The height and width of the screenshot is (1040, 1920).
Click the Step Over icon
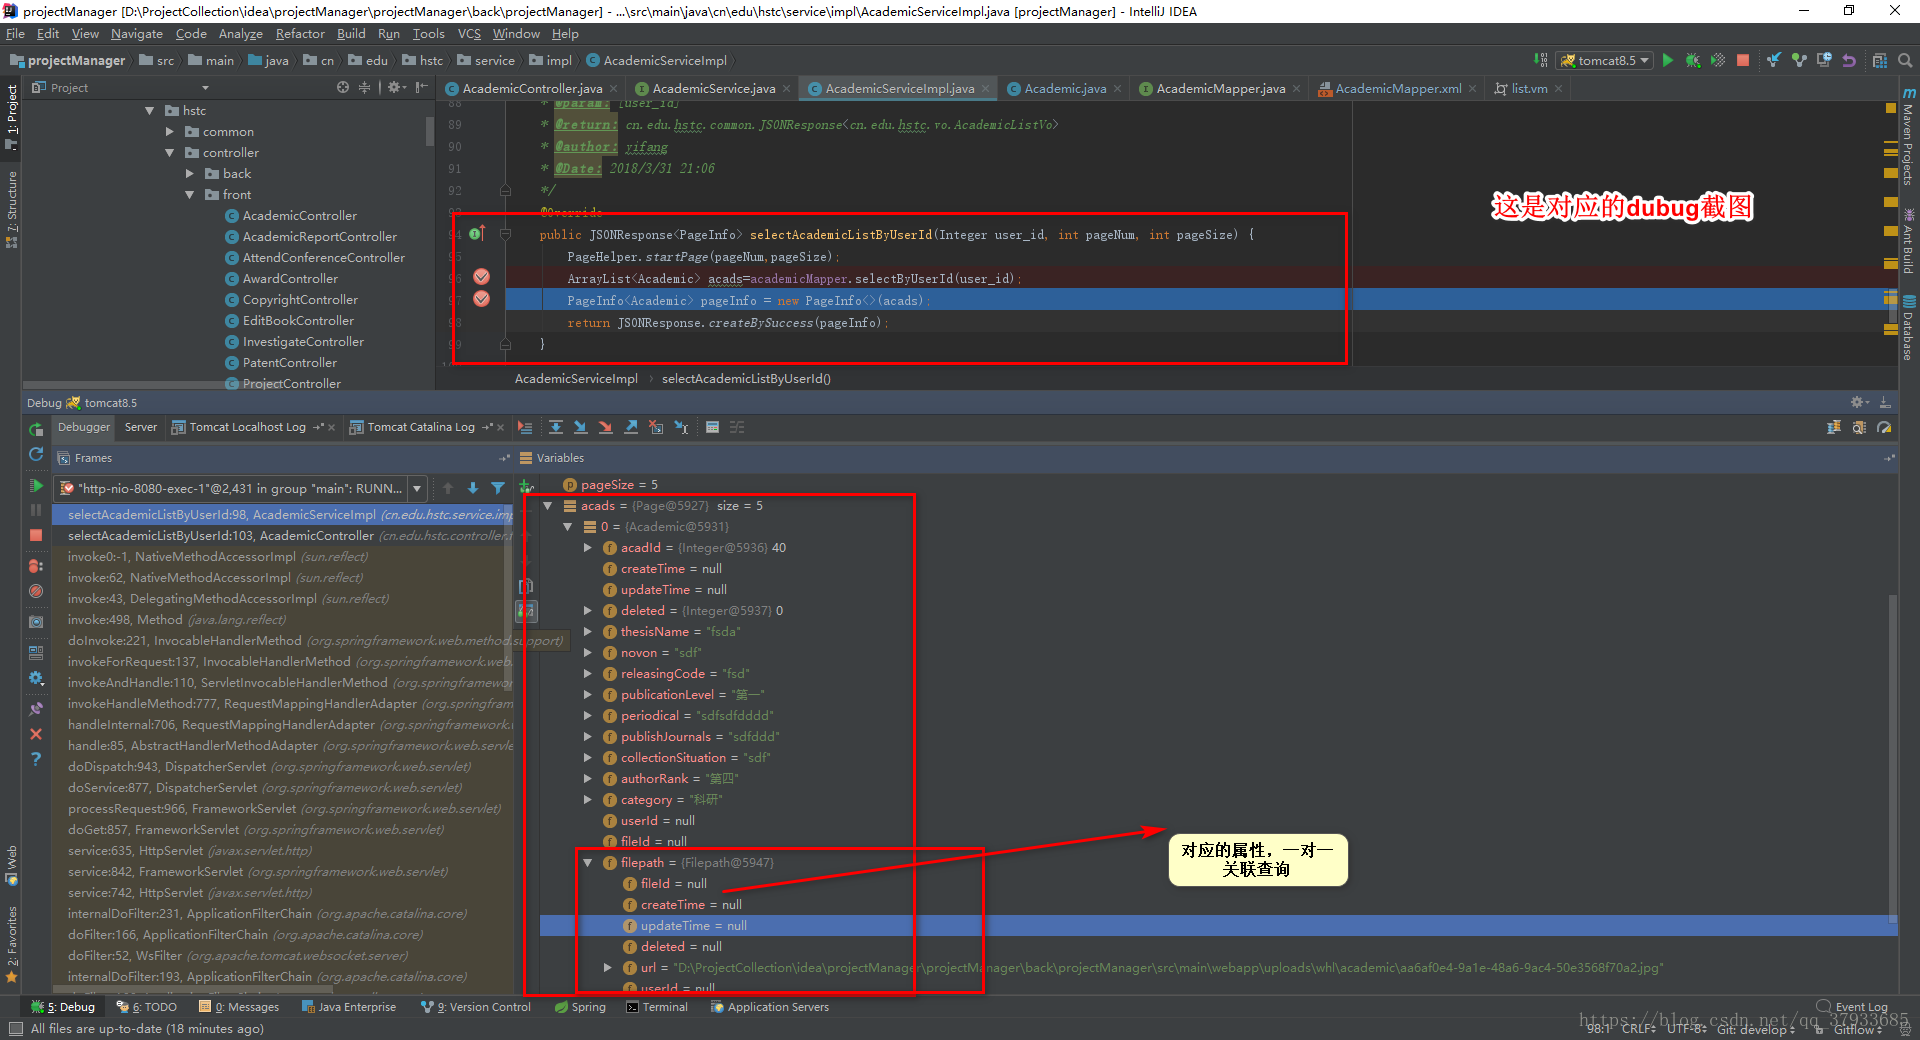click(556, 427)
